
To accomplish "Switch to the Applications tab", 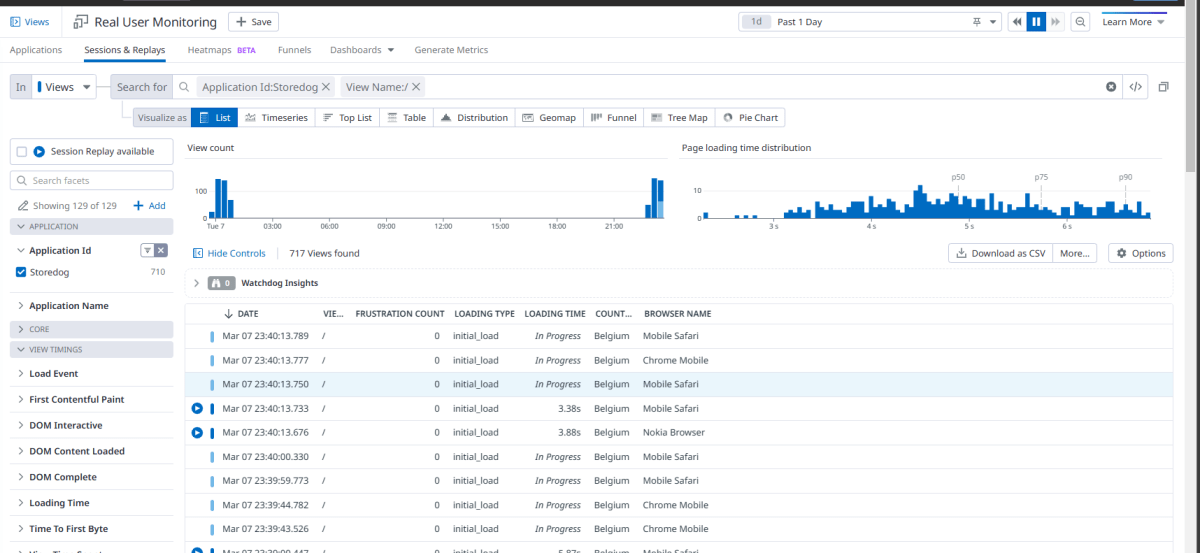I will 36,50.
